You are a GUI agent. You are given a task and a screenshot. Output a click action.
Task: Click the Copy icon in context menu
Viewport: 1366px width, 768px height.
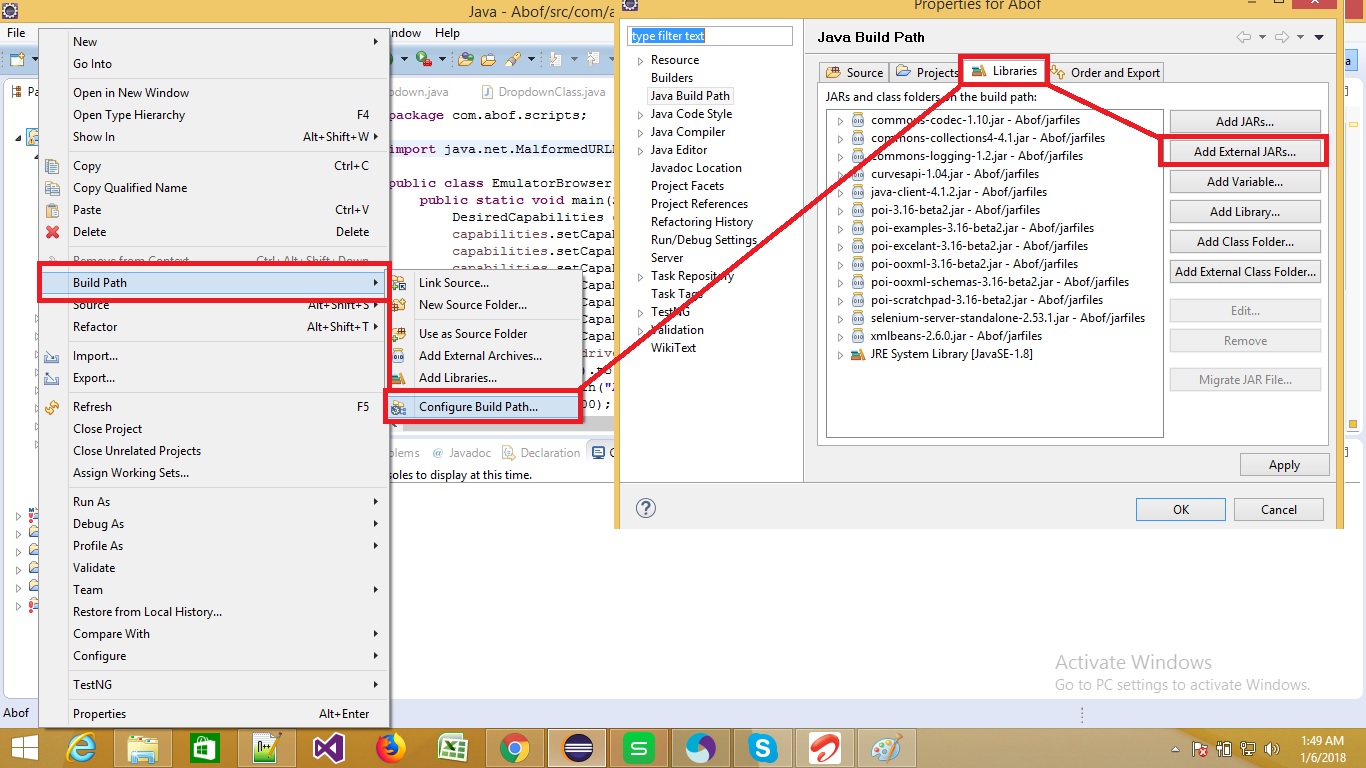point(53,166)
